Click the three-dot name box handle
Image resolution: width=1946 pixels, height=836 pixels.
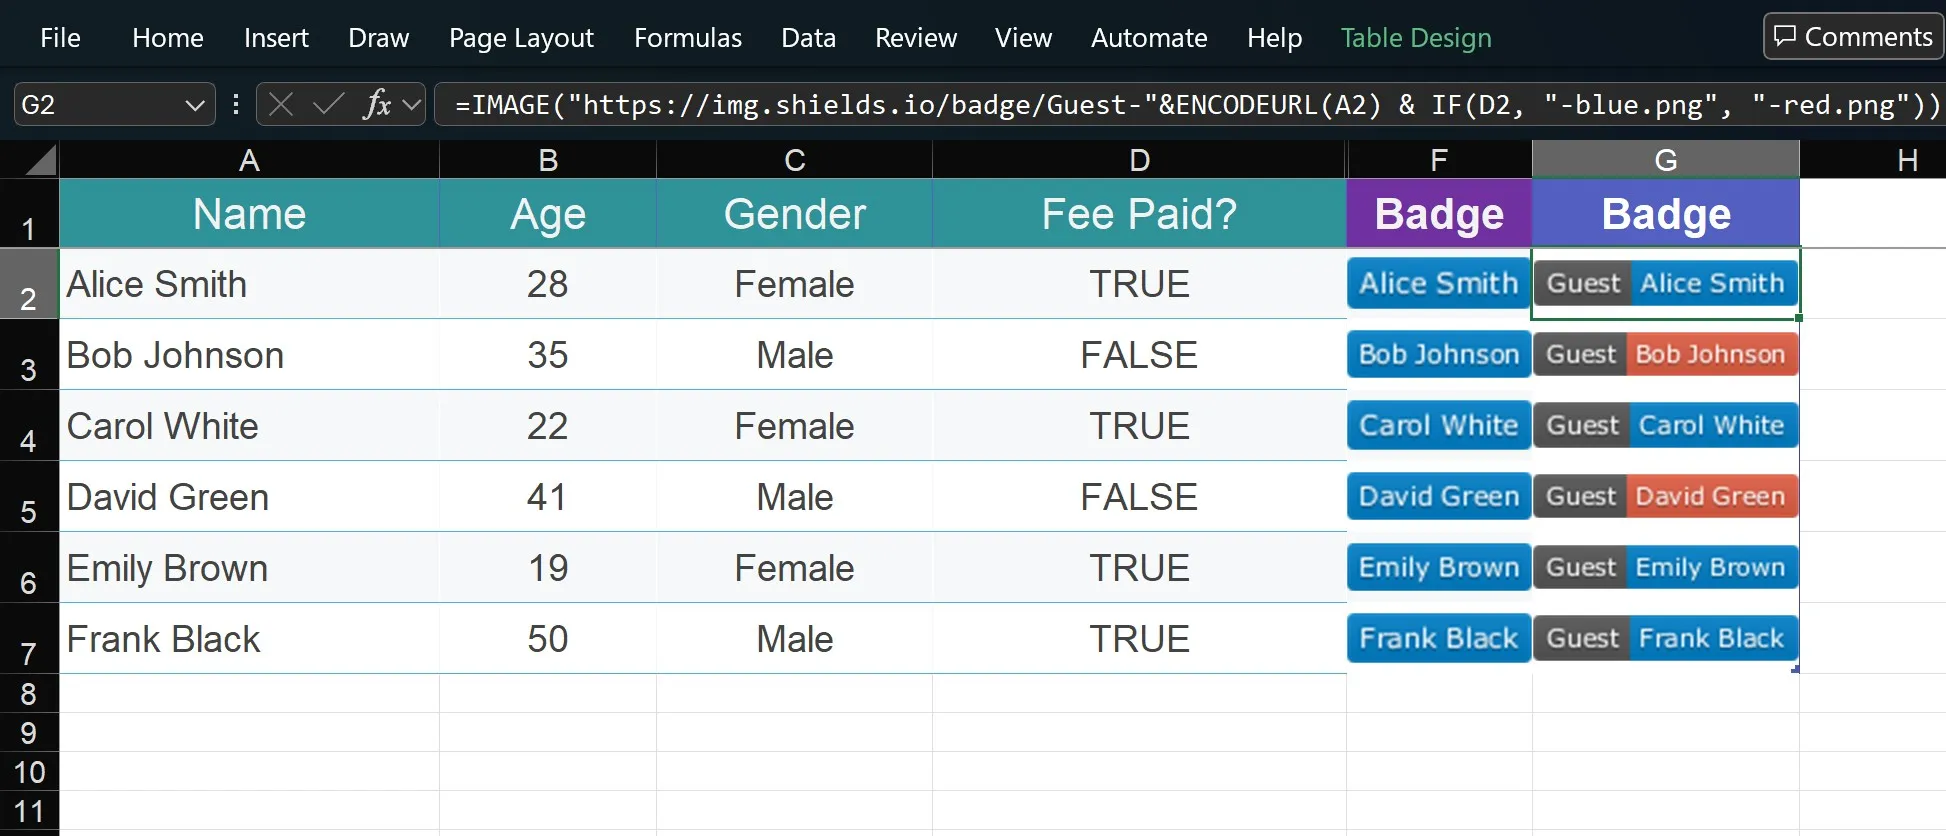point(236,104)
